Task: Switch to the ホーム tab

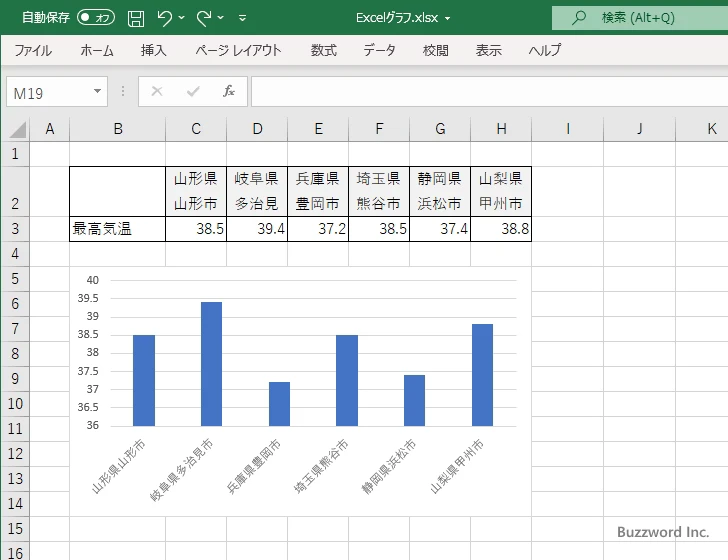Action: (97, 50)
